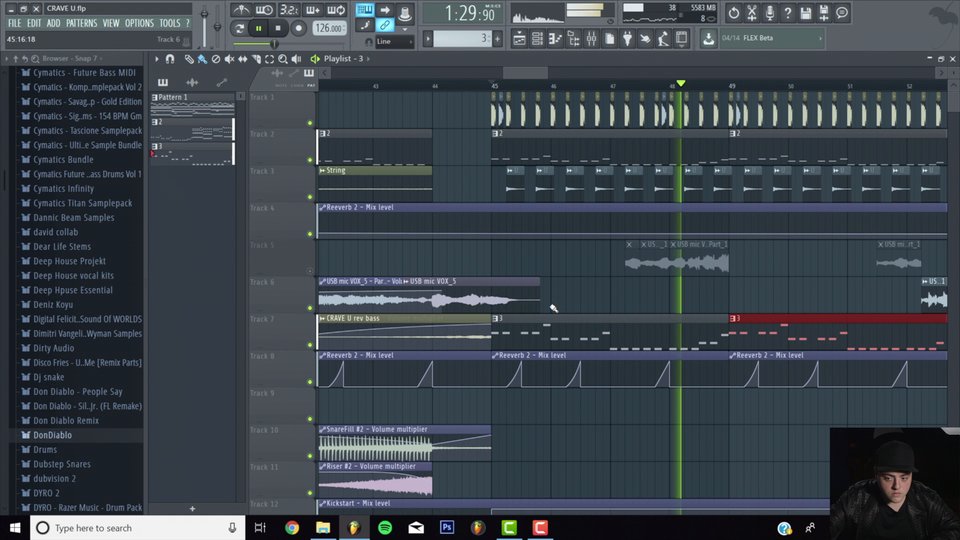Select the zoom tool in playlist toolbar
Image resolution: width=960 pixels, height=540 pixels.
coord(283,59)
